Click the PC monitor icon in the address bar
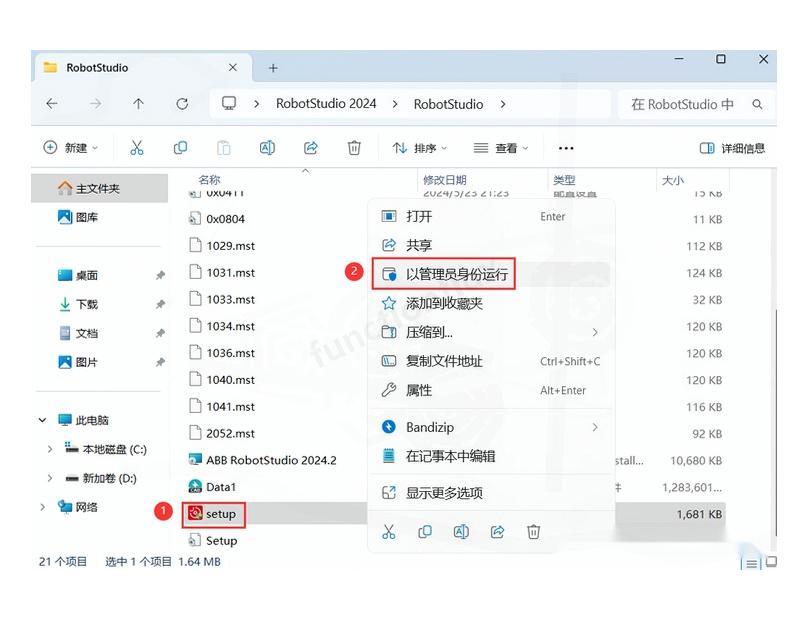 [x=229, y=104]
